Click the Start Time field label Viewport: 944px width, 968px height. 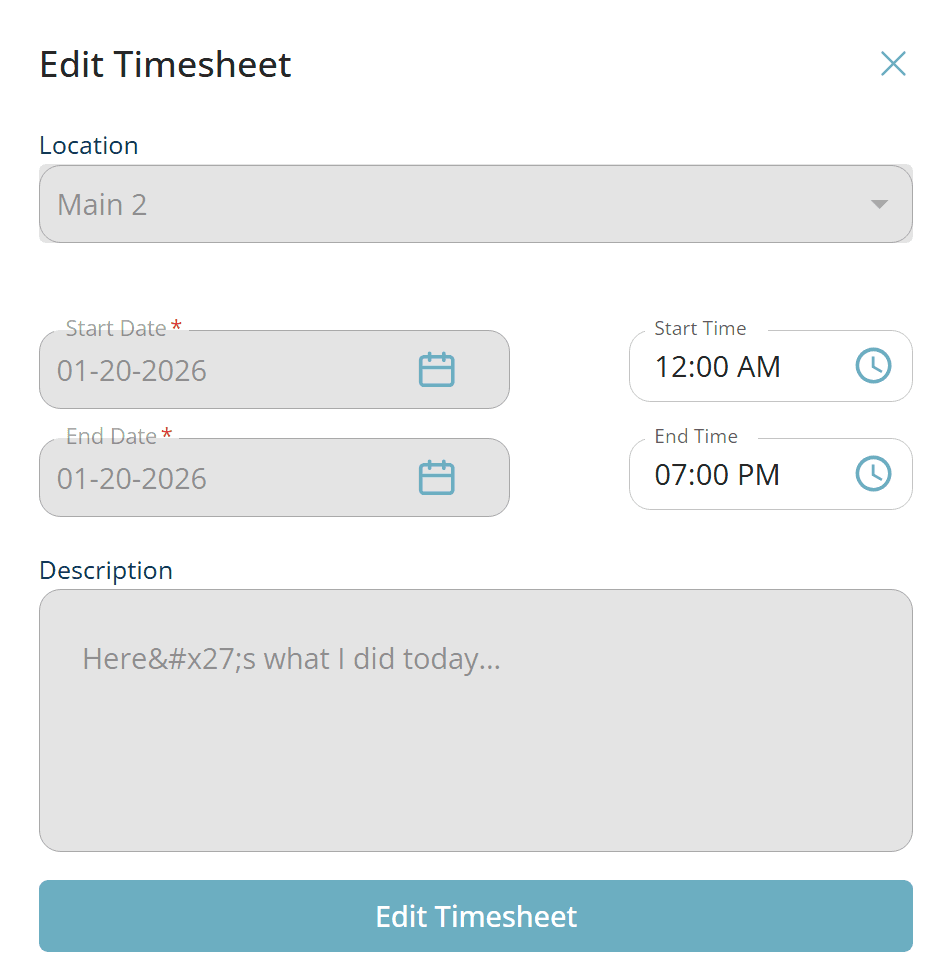pos(700,328)
